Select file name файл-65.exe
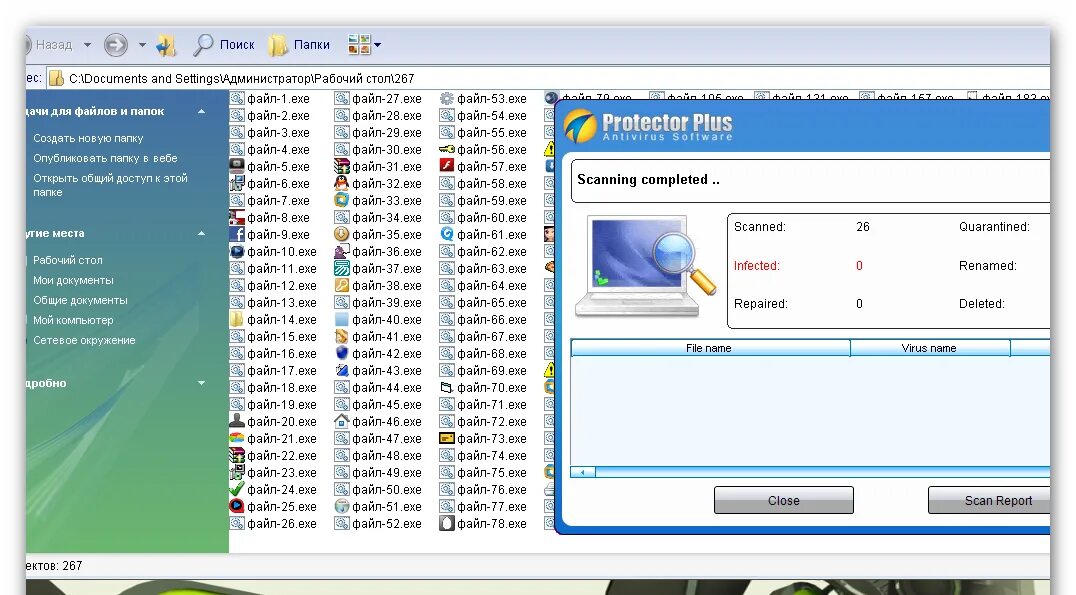This screenshot has width=1076, height=595. point(492,303)
